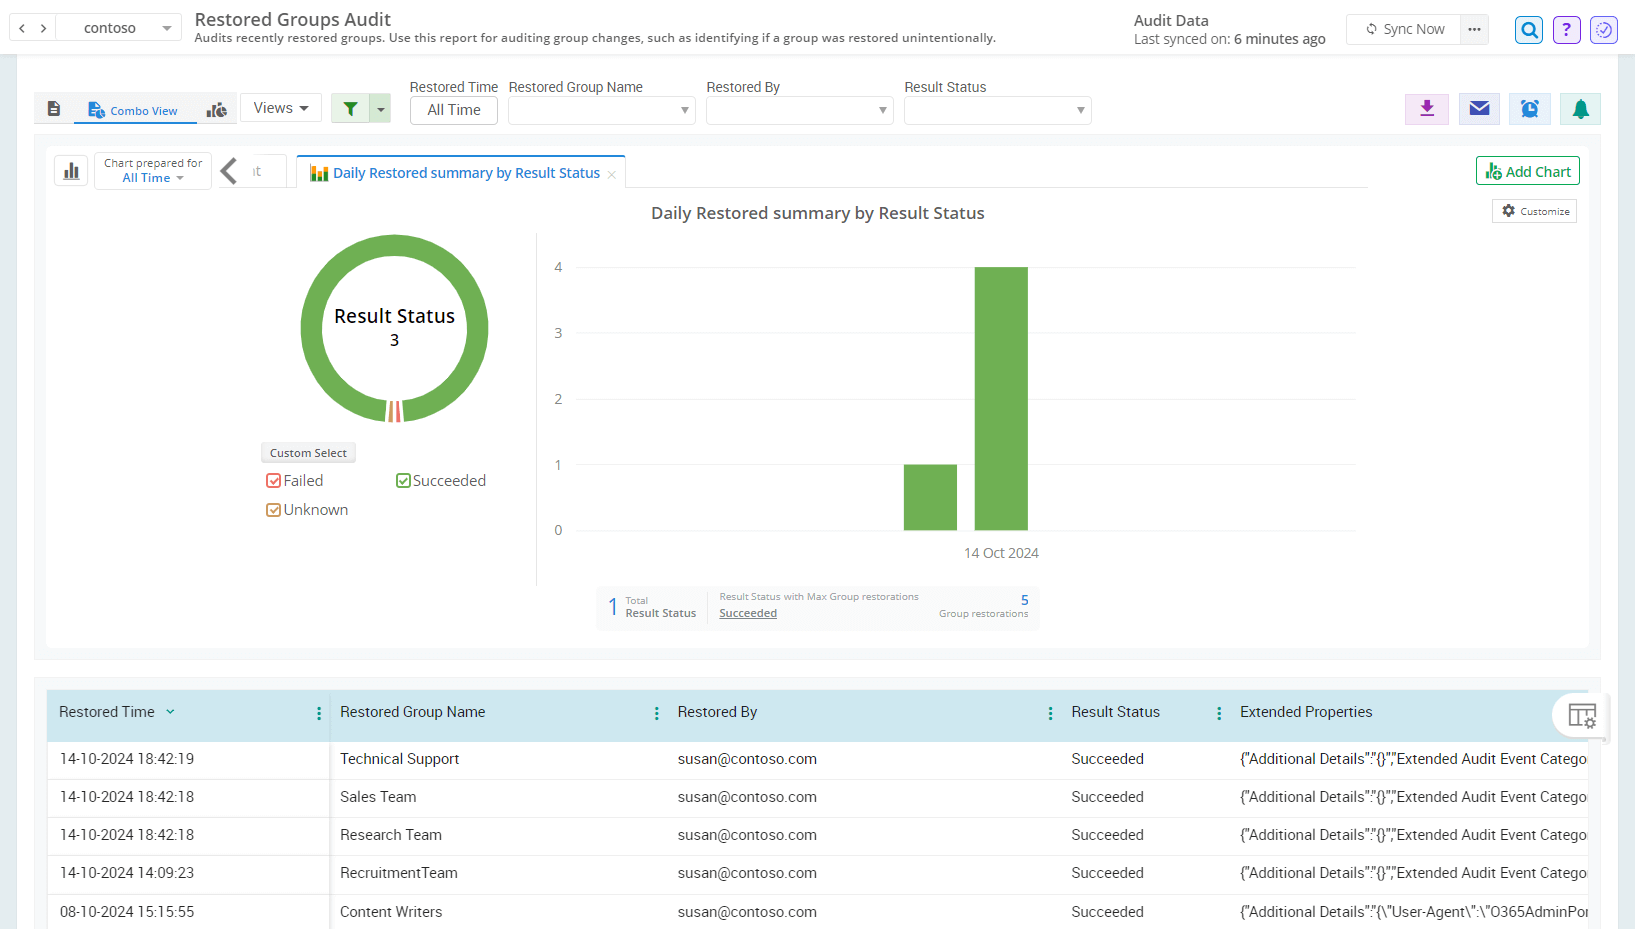1635x929 pixels.
Task: Click the alert bell icon
Action: 1580,109
